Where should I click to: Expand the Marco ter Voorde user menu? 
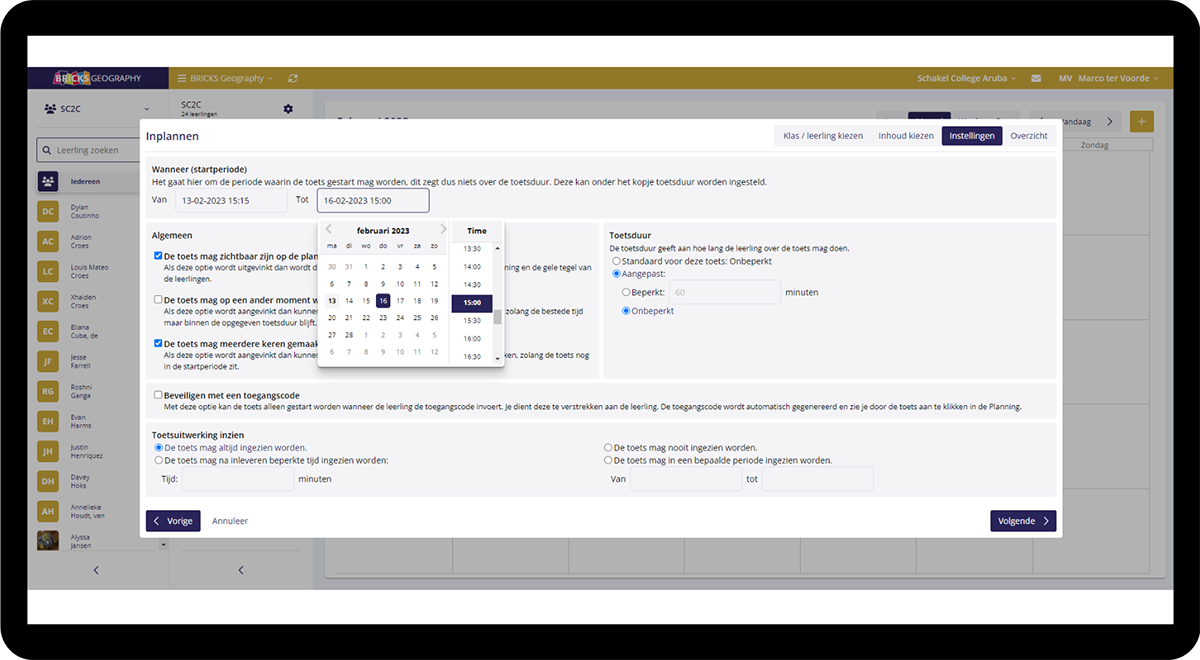pyautogui.click(x=1108, y=78)
